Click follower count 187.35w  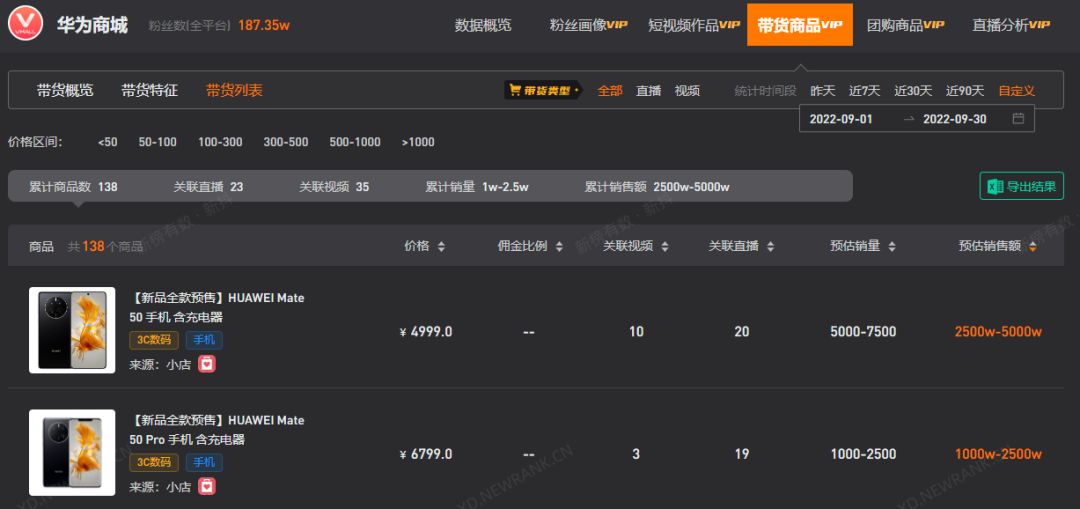[x=264, y=25]
